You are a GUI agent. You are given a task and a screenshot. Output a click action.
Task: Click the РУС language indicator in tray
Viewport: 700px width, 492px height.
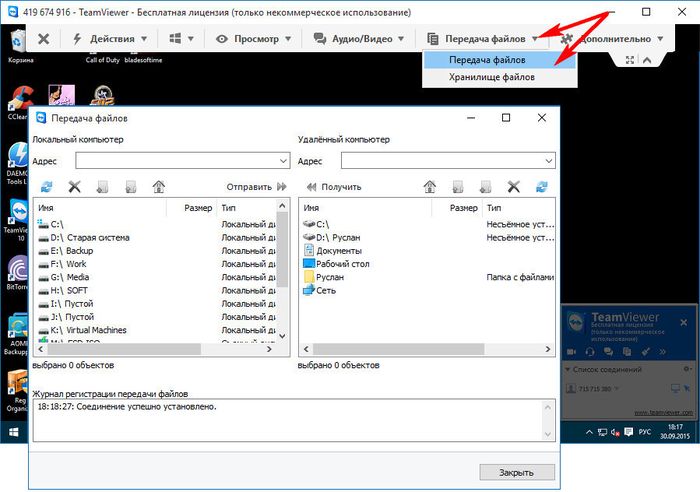644,432
